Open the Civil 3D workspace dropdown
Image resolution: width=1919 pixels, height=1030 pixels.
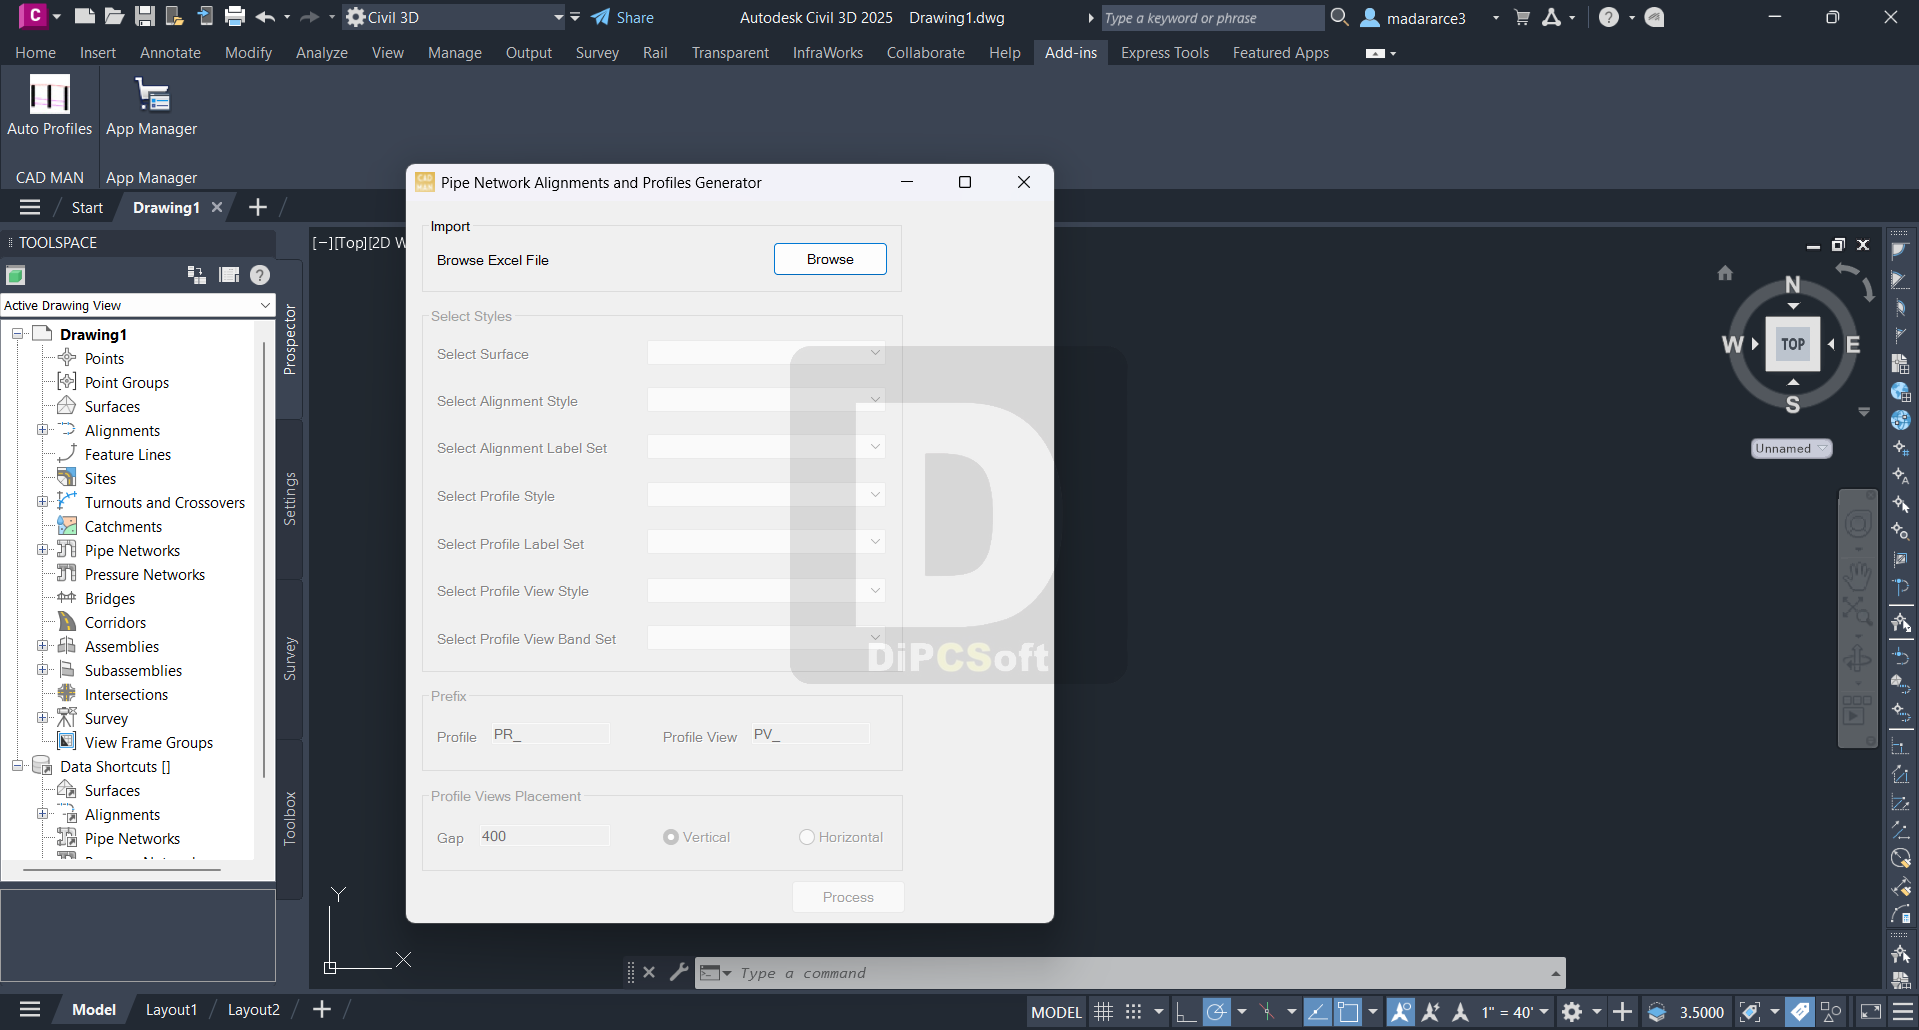click(455, 17)
